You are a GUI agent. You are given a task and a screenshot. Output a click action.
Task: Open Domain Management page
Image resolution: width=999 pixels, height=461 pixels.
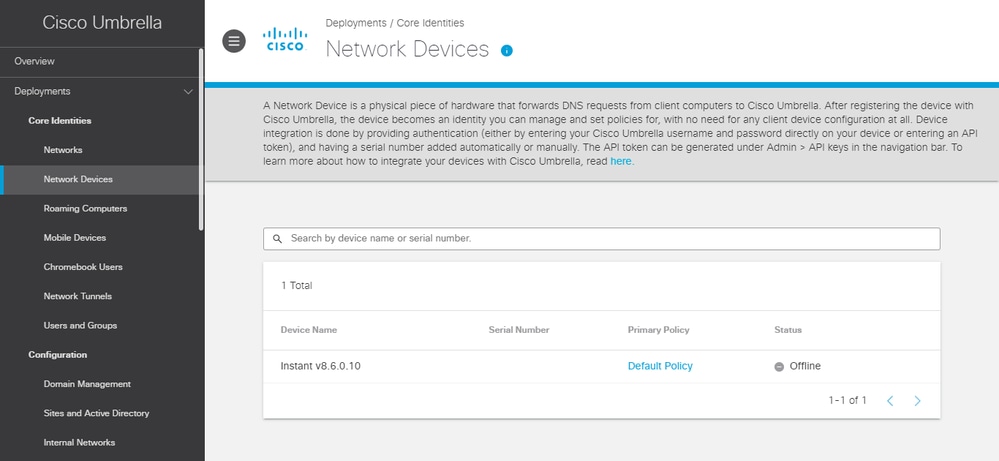pyautogui.click(x=87, y=384)
